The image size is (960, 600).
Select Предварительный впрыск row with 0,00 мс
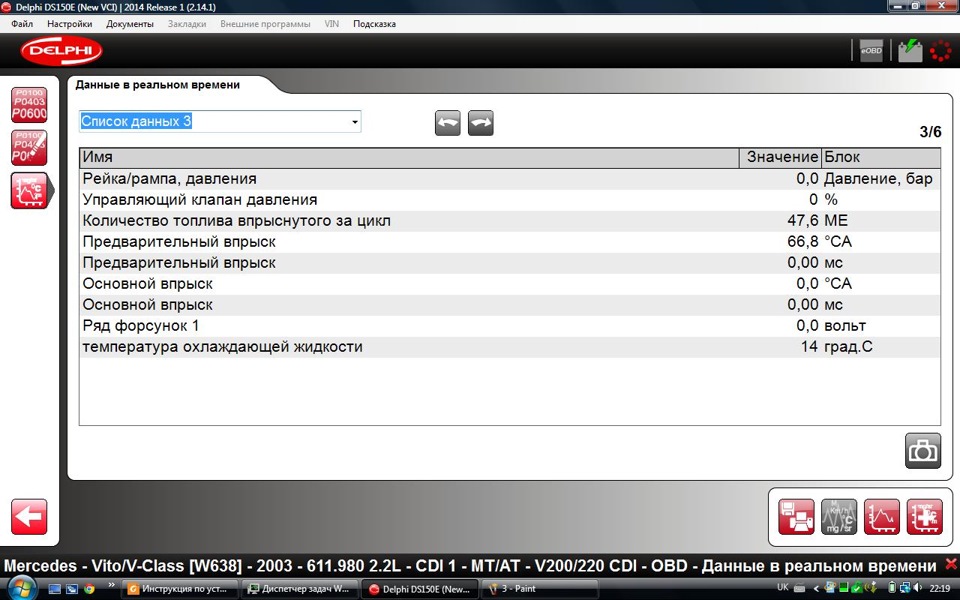(510, 263)
